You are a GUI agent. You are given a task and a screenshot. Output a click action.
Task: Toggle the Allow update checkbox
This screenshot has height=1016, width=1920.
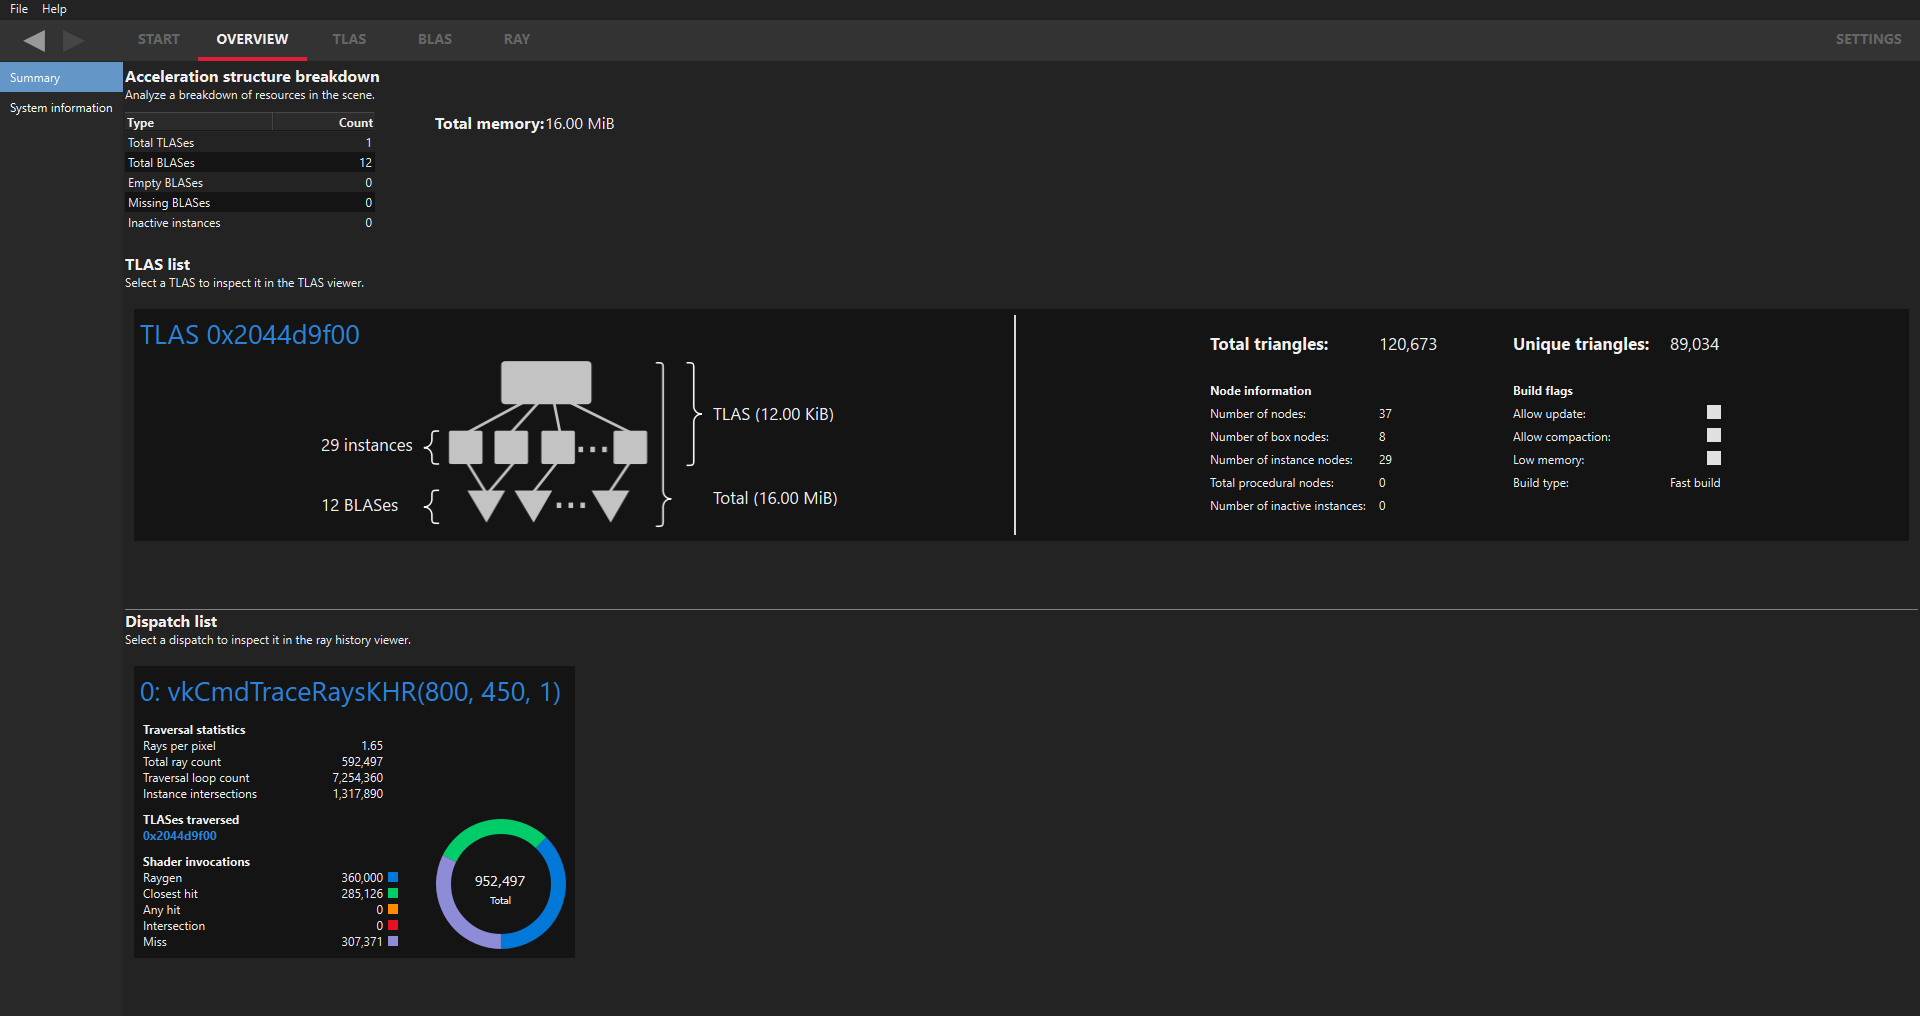point(1713,412)
